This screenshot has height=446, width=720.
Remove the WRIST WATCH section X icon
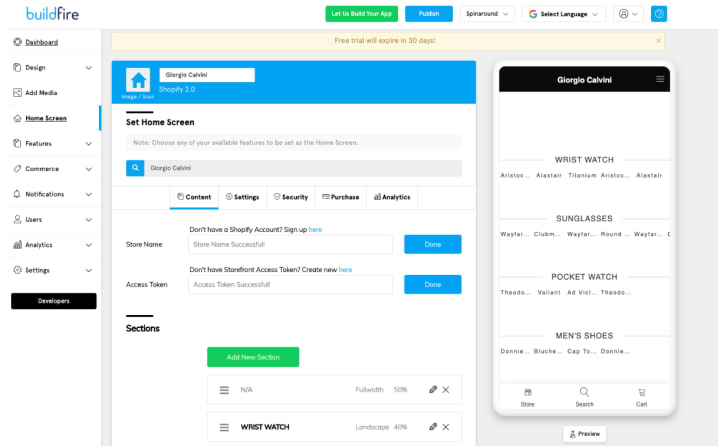coord(446,427)
